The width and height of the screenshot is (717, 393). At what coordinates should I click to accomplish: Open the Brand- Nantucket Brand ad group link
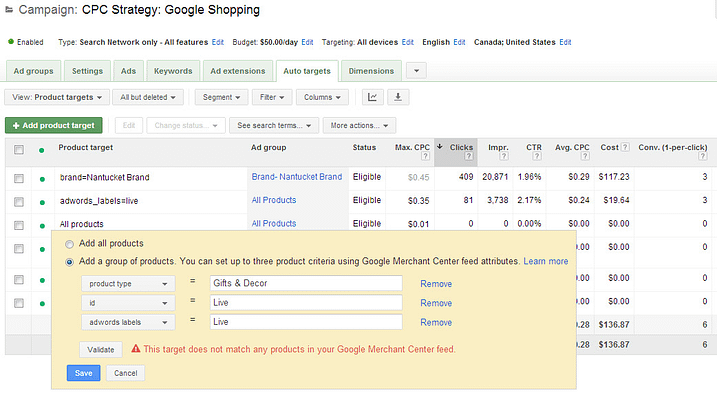click(x=297, y=177)
